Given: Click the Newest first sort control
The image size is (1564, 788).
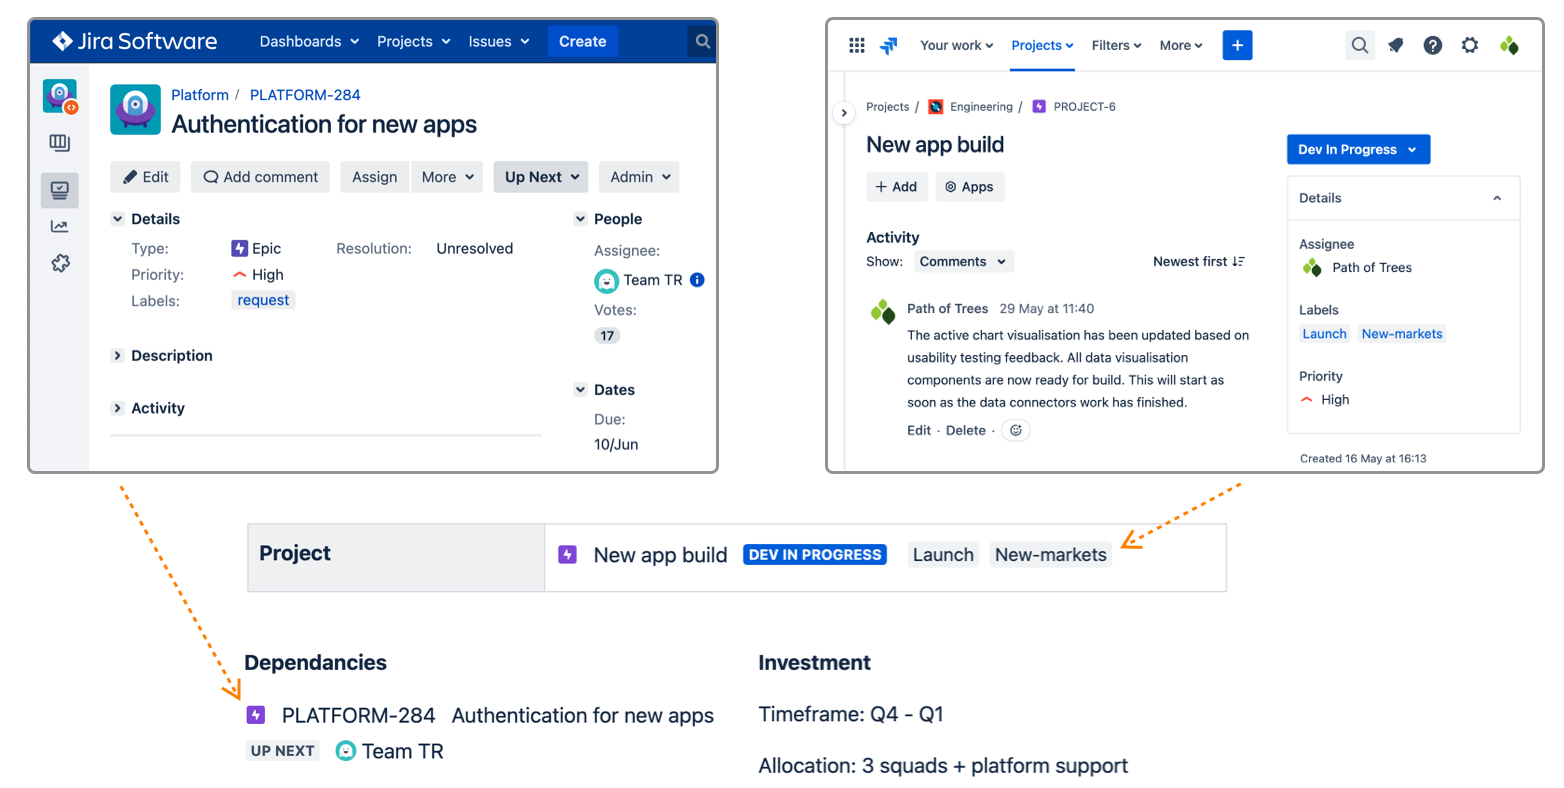Looking at the screenshot, I should 1198,261.
